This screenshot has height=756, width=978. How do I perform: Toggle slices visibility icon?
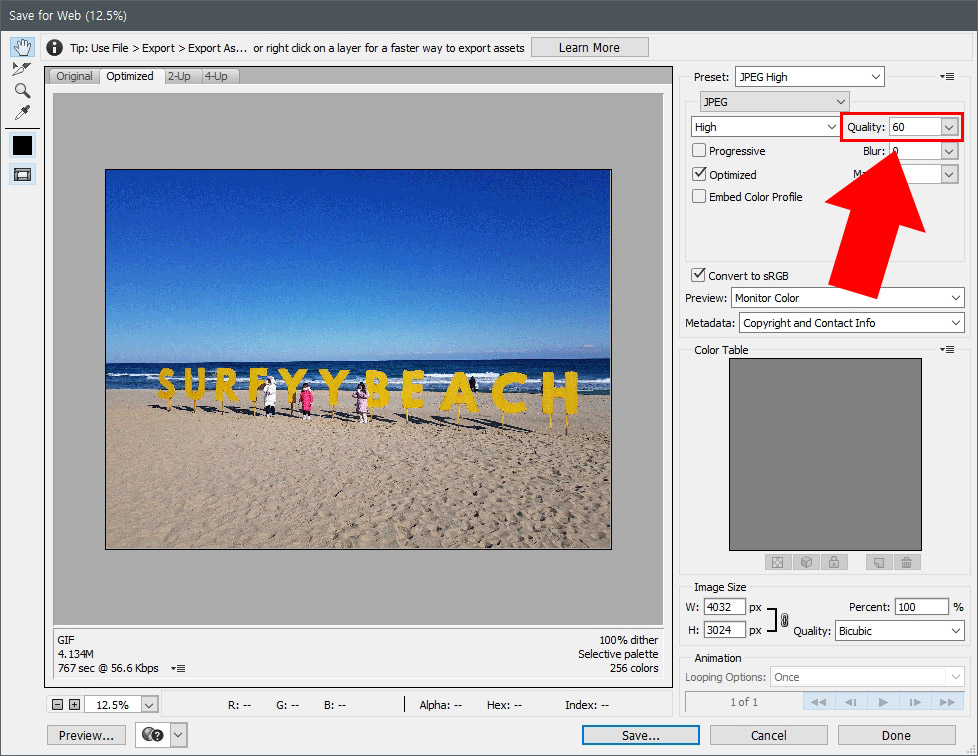point(22,175)
